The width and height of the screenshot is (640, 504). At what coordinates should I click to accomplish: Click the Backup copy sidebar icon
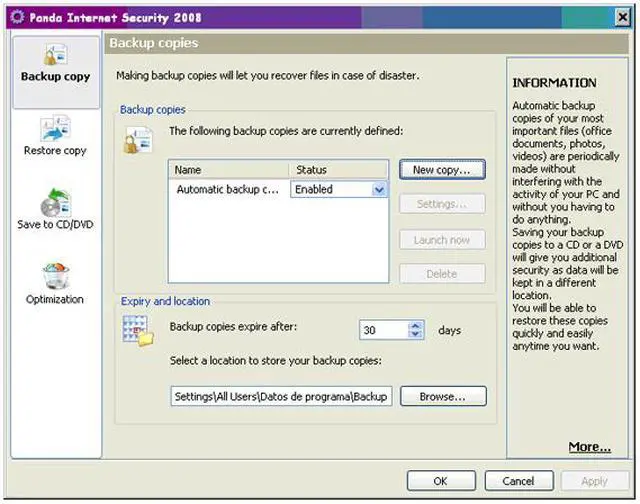point(55,56)
